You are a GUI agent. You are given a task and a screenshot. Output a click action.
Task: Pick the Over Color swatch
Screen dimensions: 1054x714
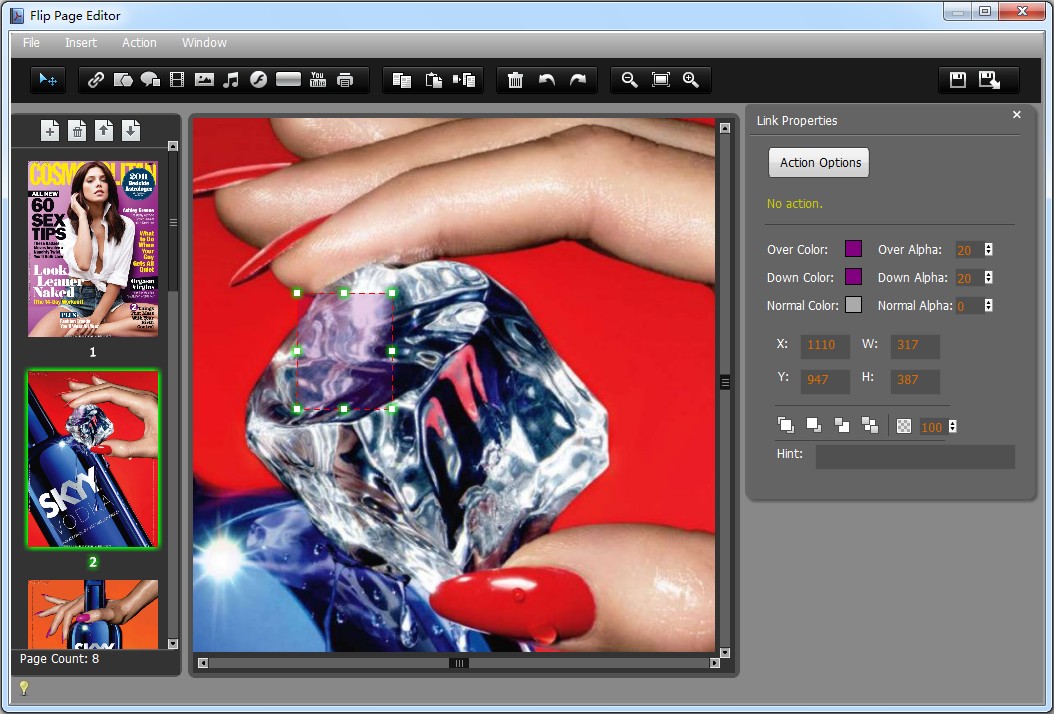(x=853, y=249)
